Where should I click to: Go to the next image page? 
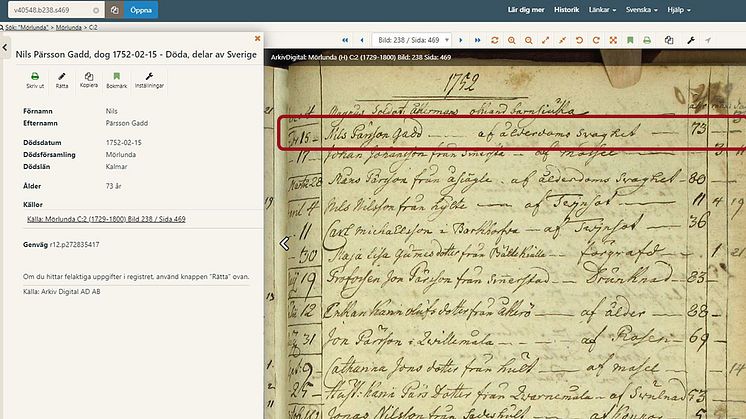coord(459,40)
